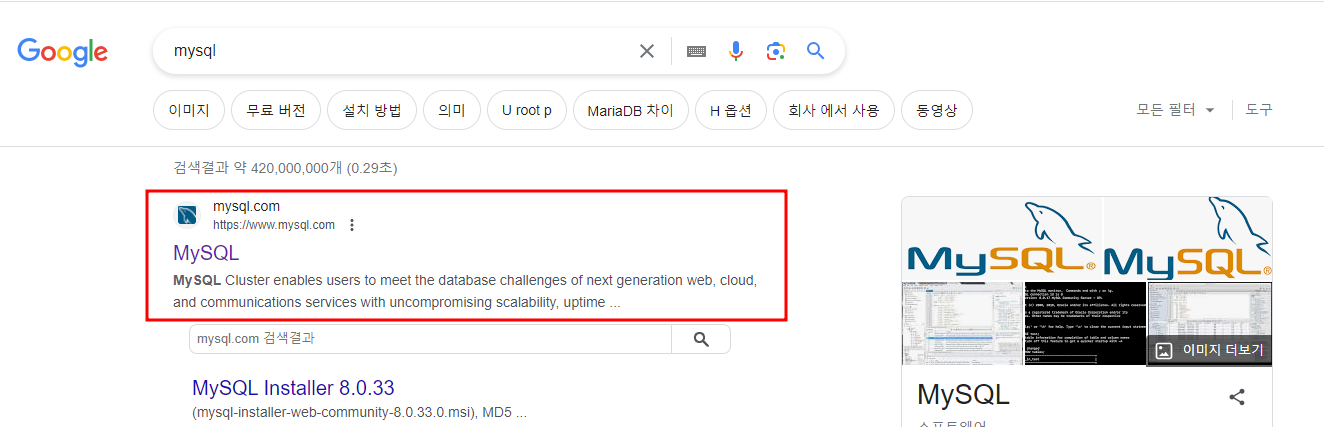Select the 회사 에서 사용 filter chip

[x=834, y=110]
